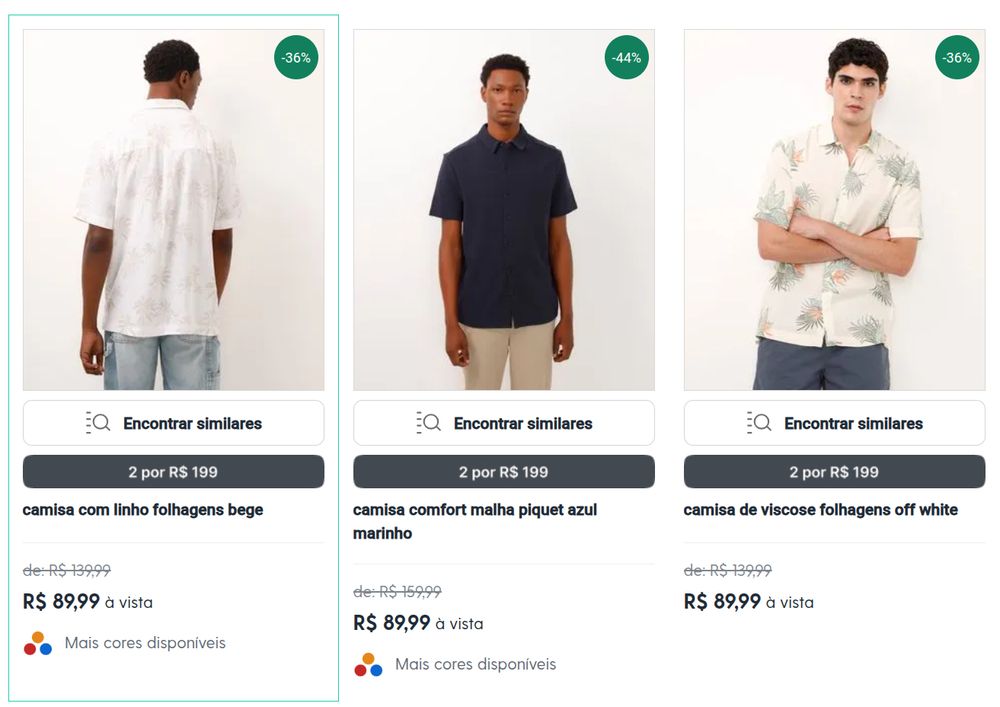
Task: Click the "2 por R$ 199" promo on the off-white shirt
Action: (x=833, y=471)
